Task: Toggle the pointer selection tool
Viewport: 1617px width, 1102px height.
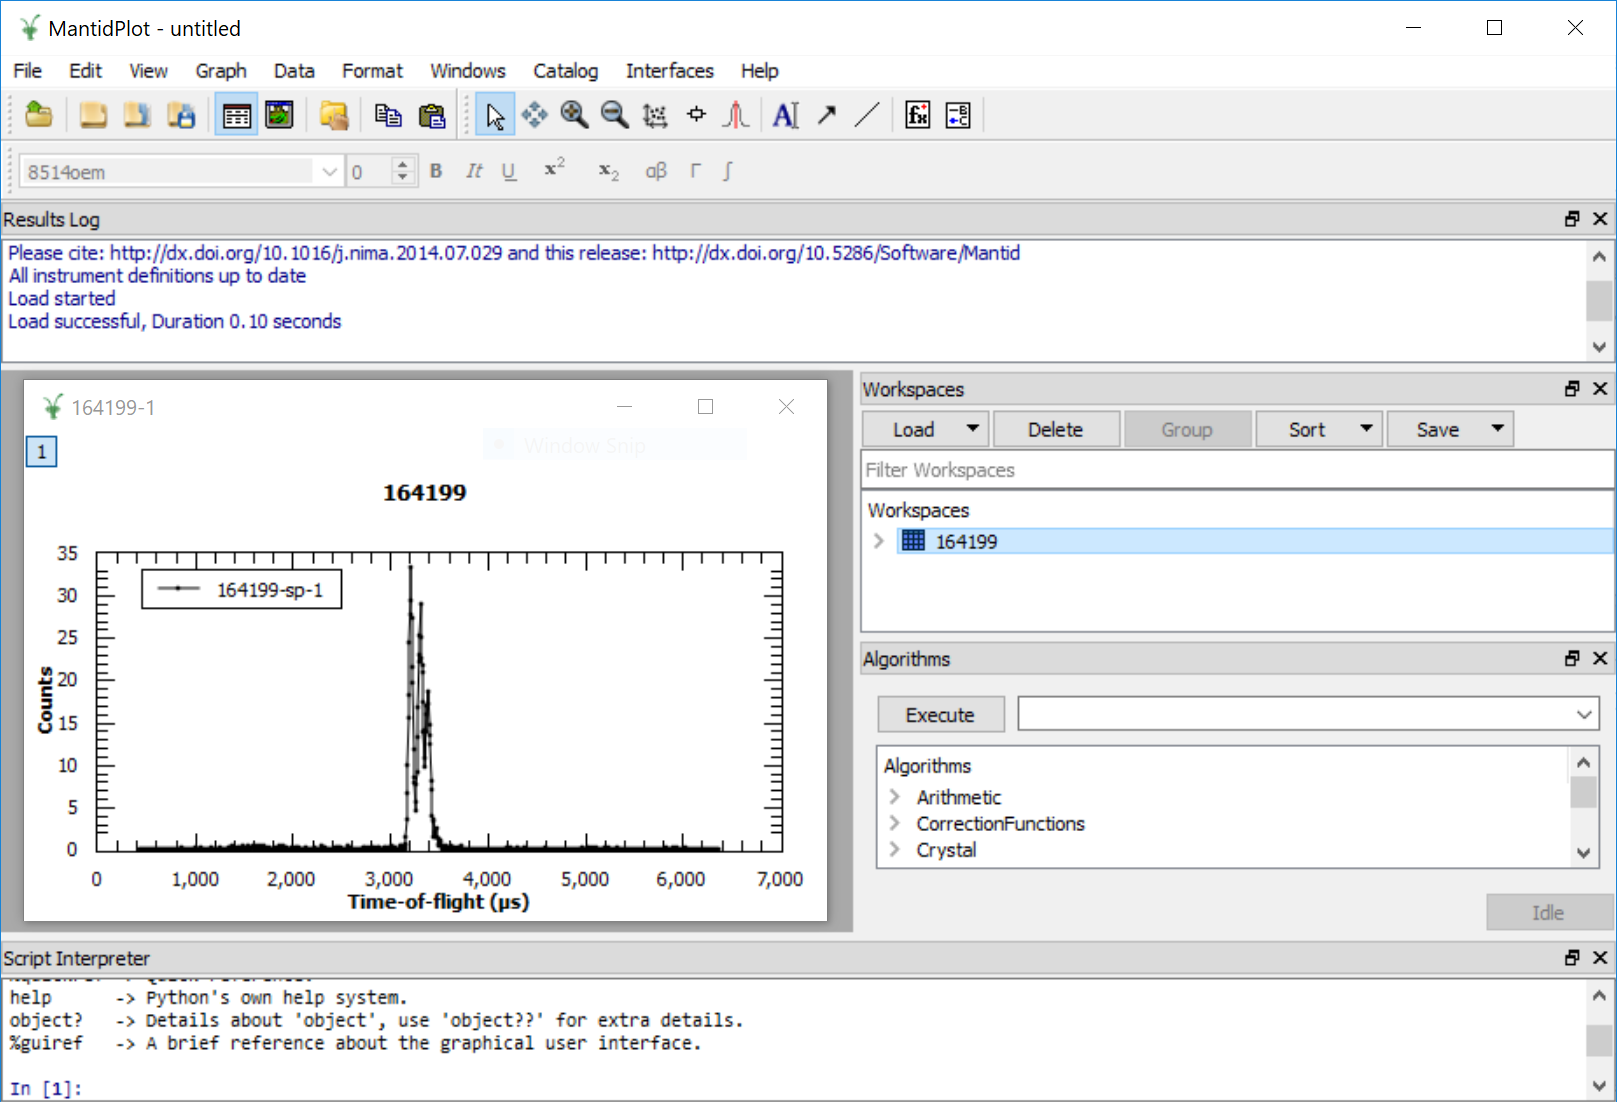Action: click(x=495, y=115)
